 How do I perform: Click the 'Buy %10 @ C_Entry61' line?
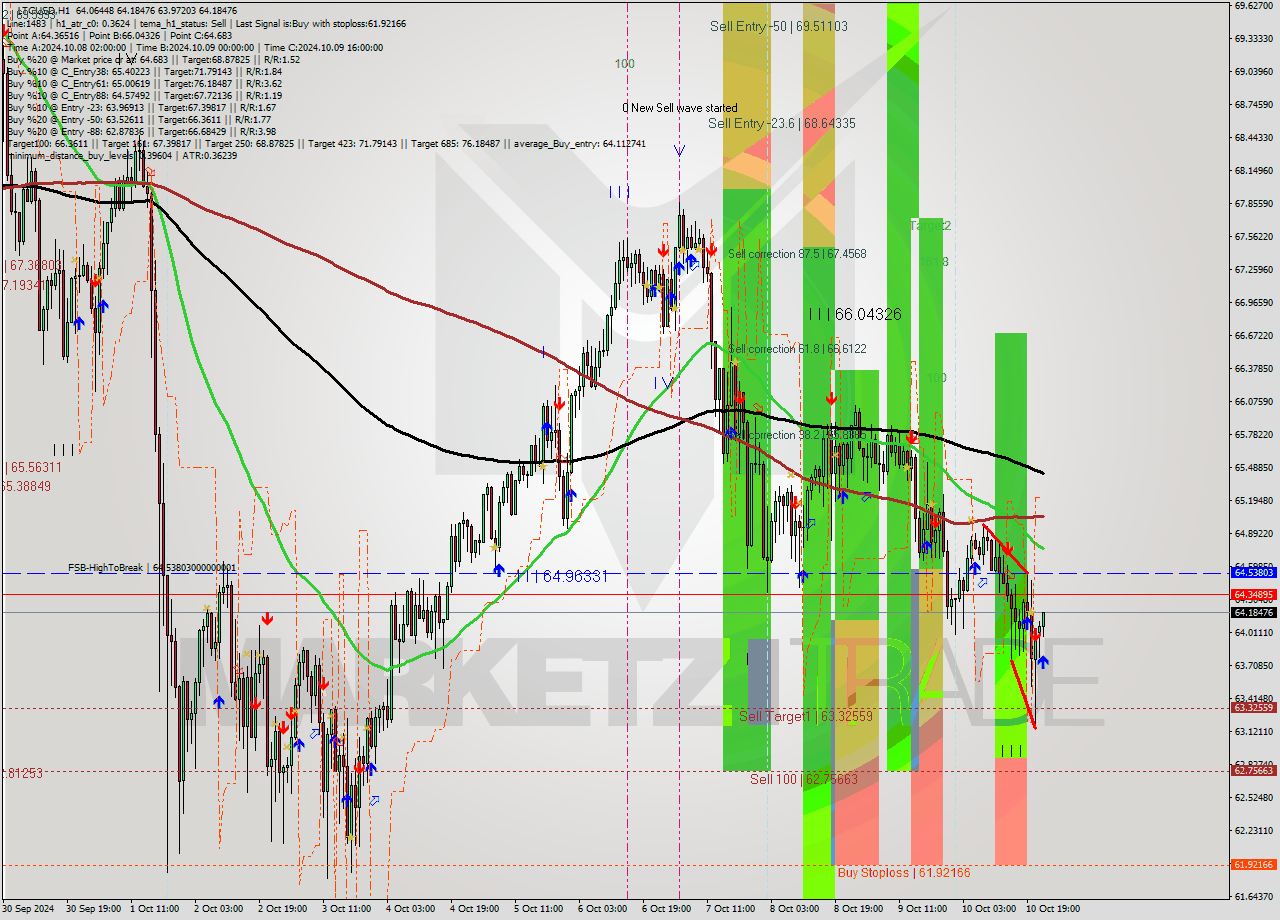tap(144, 83)
